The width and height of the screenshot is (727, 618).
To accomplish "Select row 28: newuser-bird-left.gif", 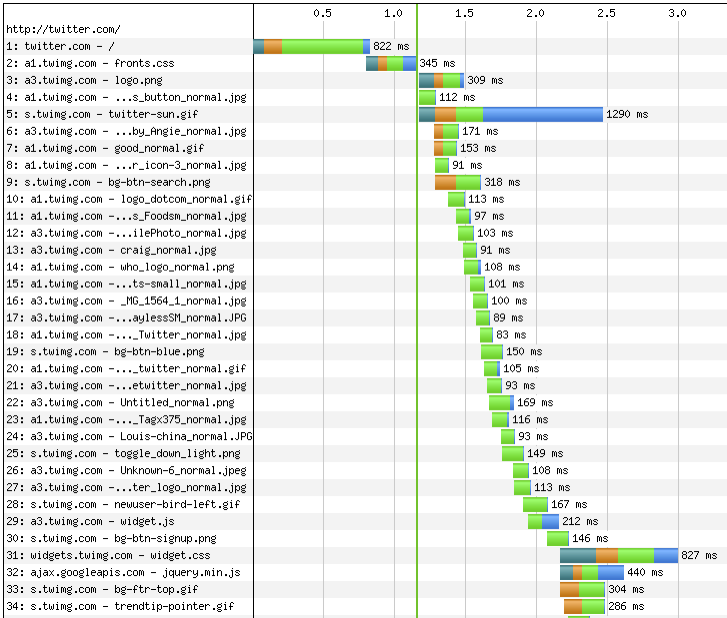I will click(123, 504).
